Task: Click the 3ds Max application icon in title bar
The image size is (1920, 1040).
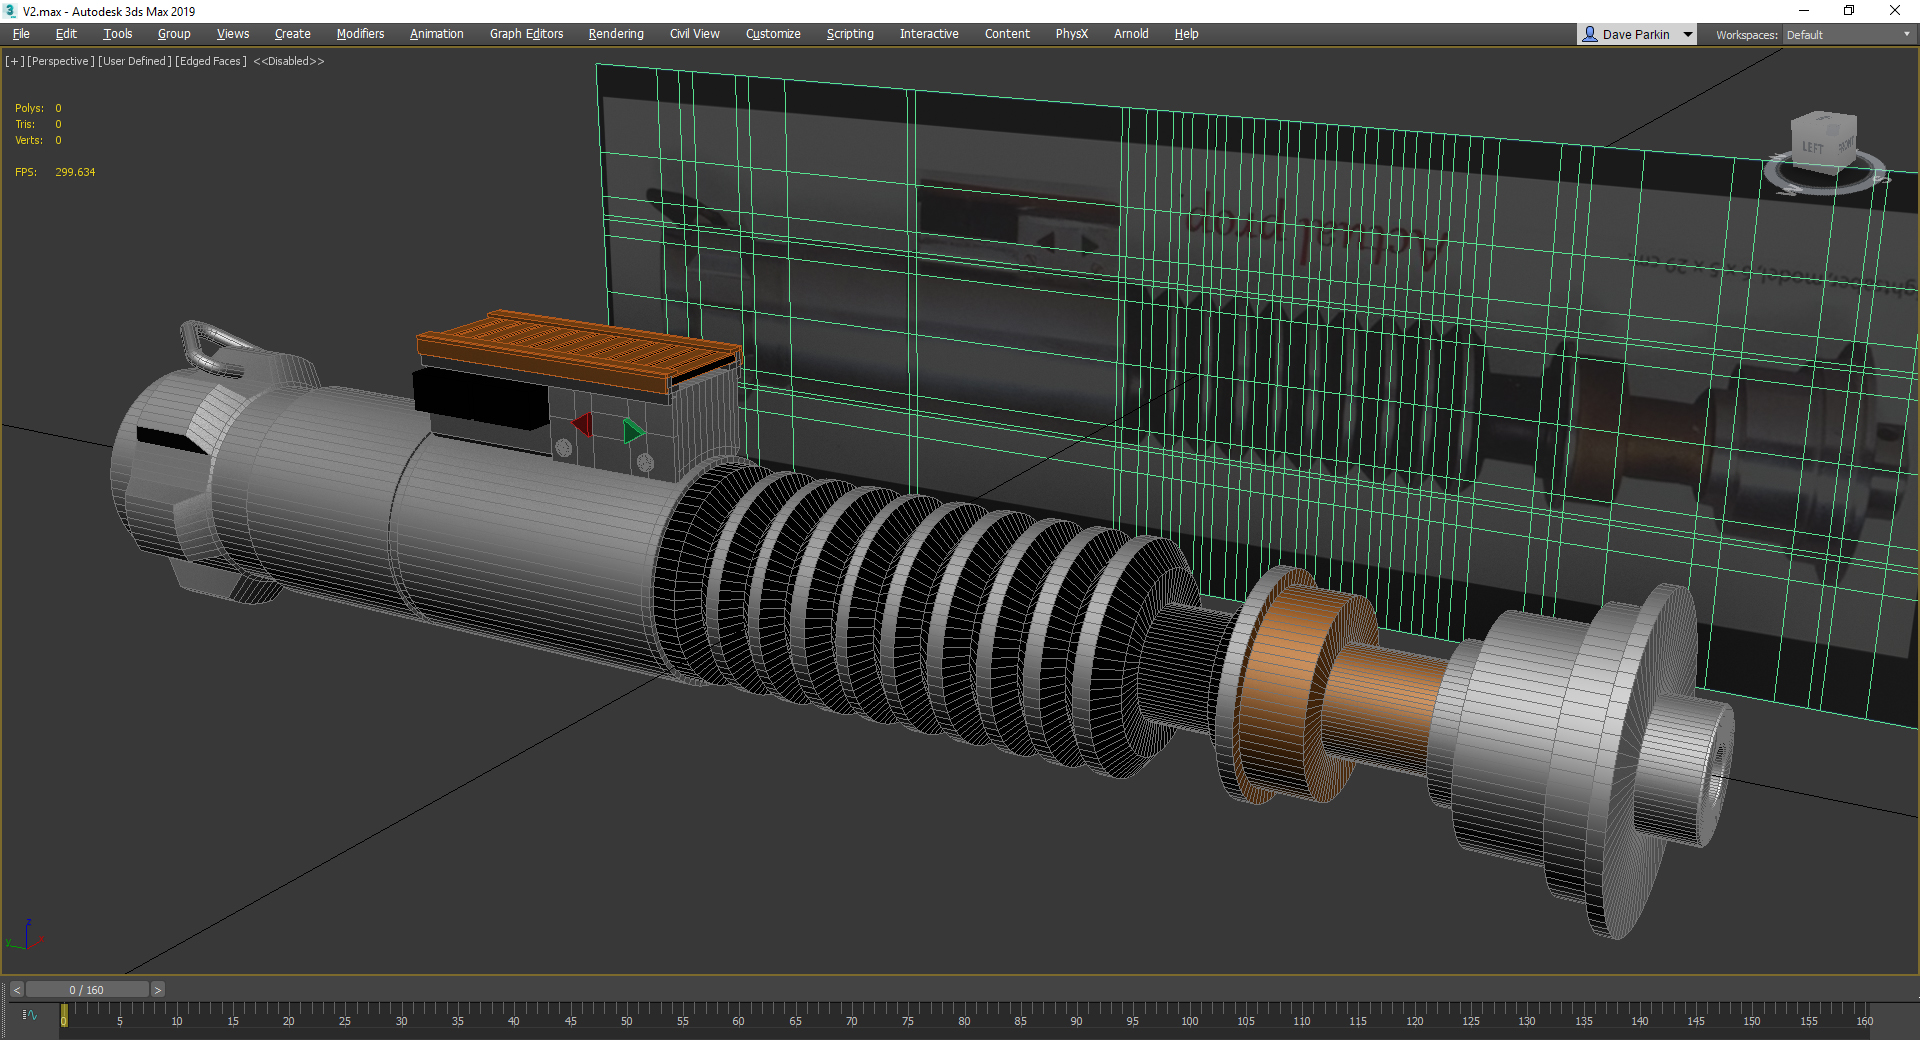Action: pyautogui.click(x=11, y=11)
